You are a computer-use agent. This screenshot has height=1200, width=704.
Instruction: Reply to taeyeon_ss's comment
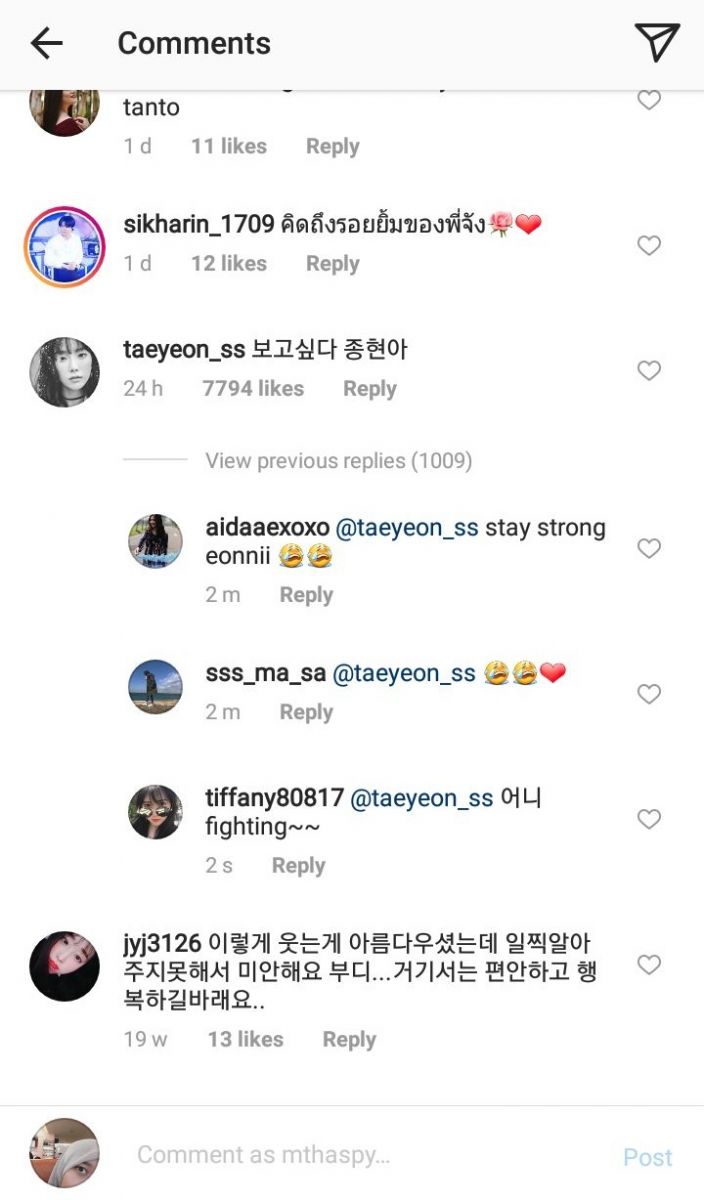tap(369, 389)
